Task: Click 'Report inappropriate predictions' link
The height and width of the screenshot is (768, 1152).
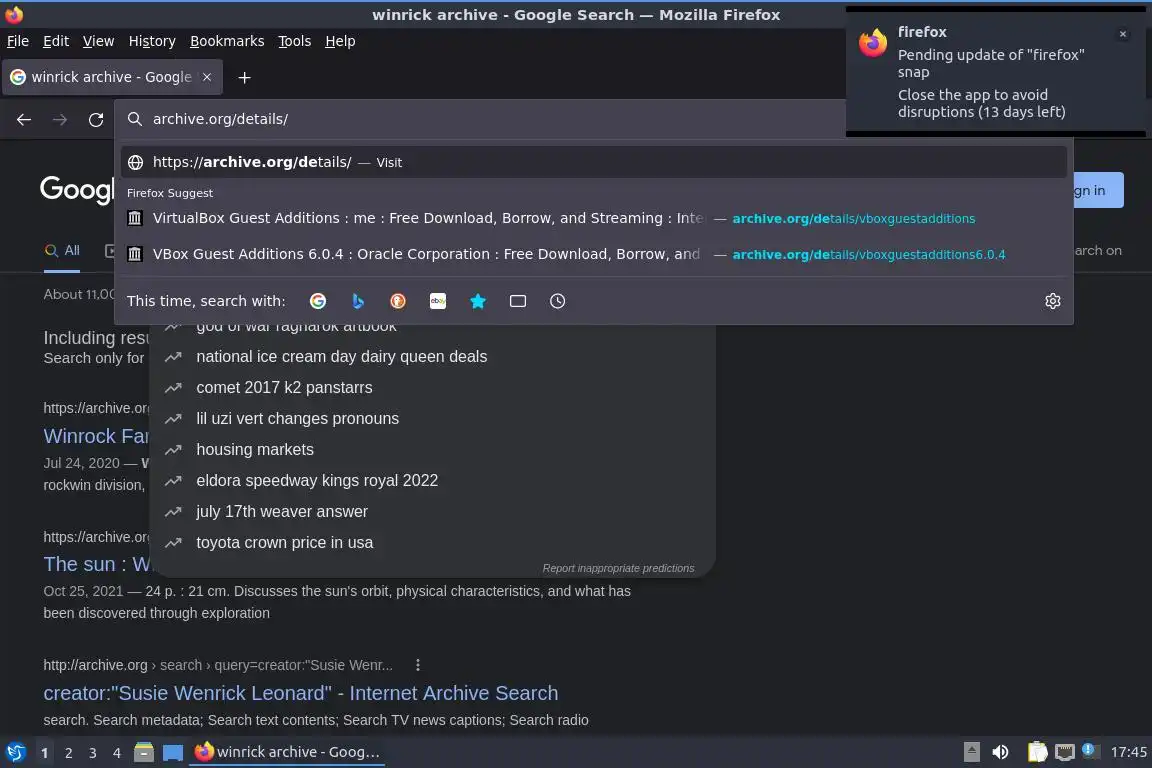Action: click(618, 568)
